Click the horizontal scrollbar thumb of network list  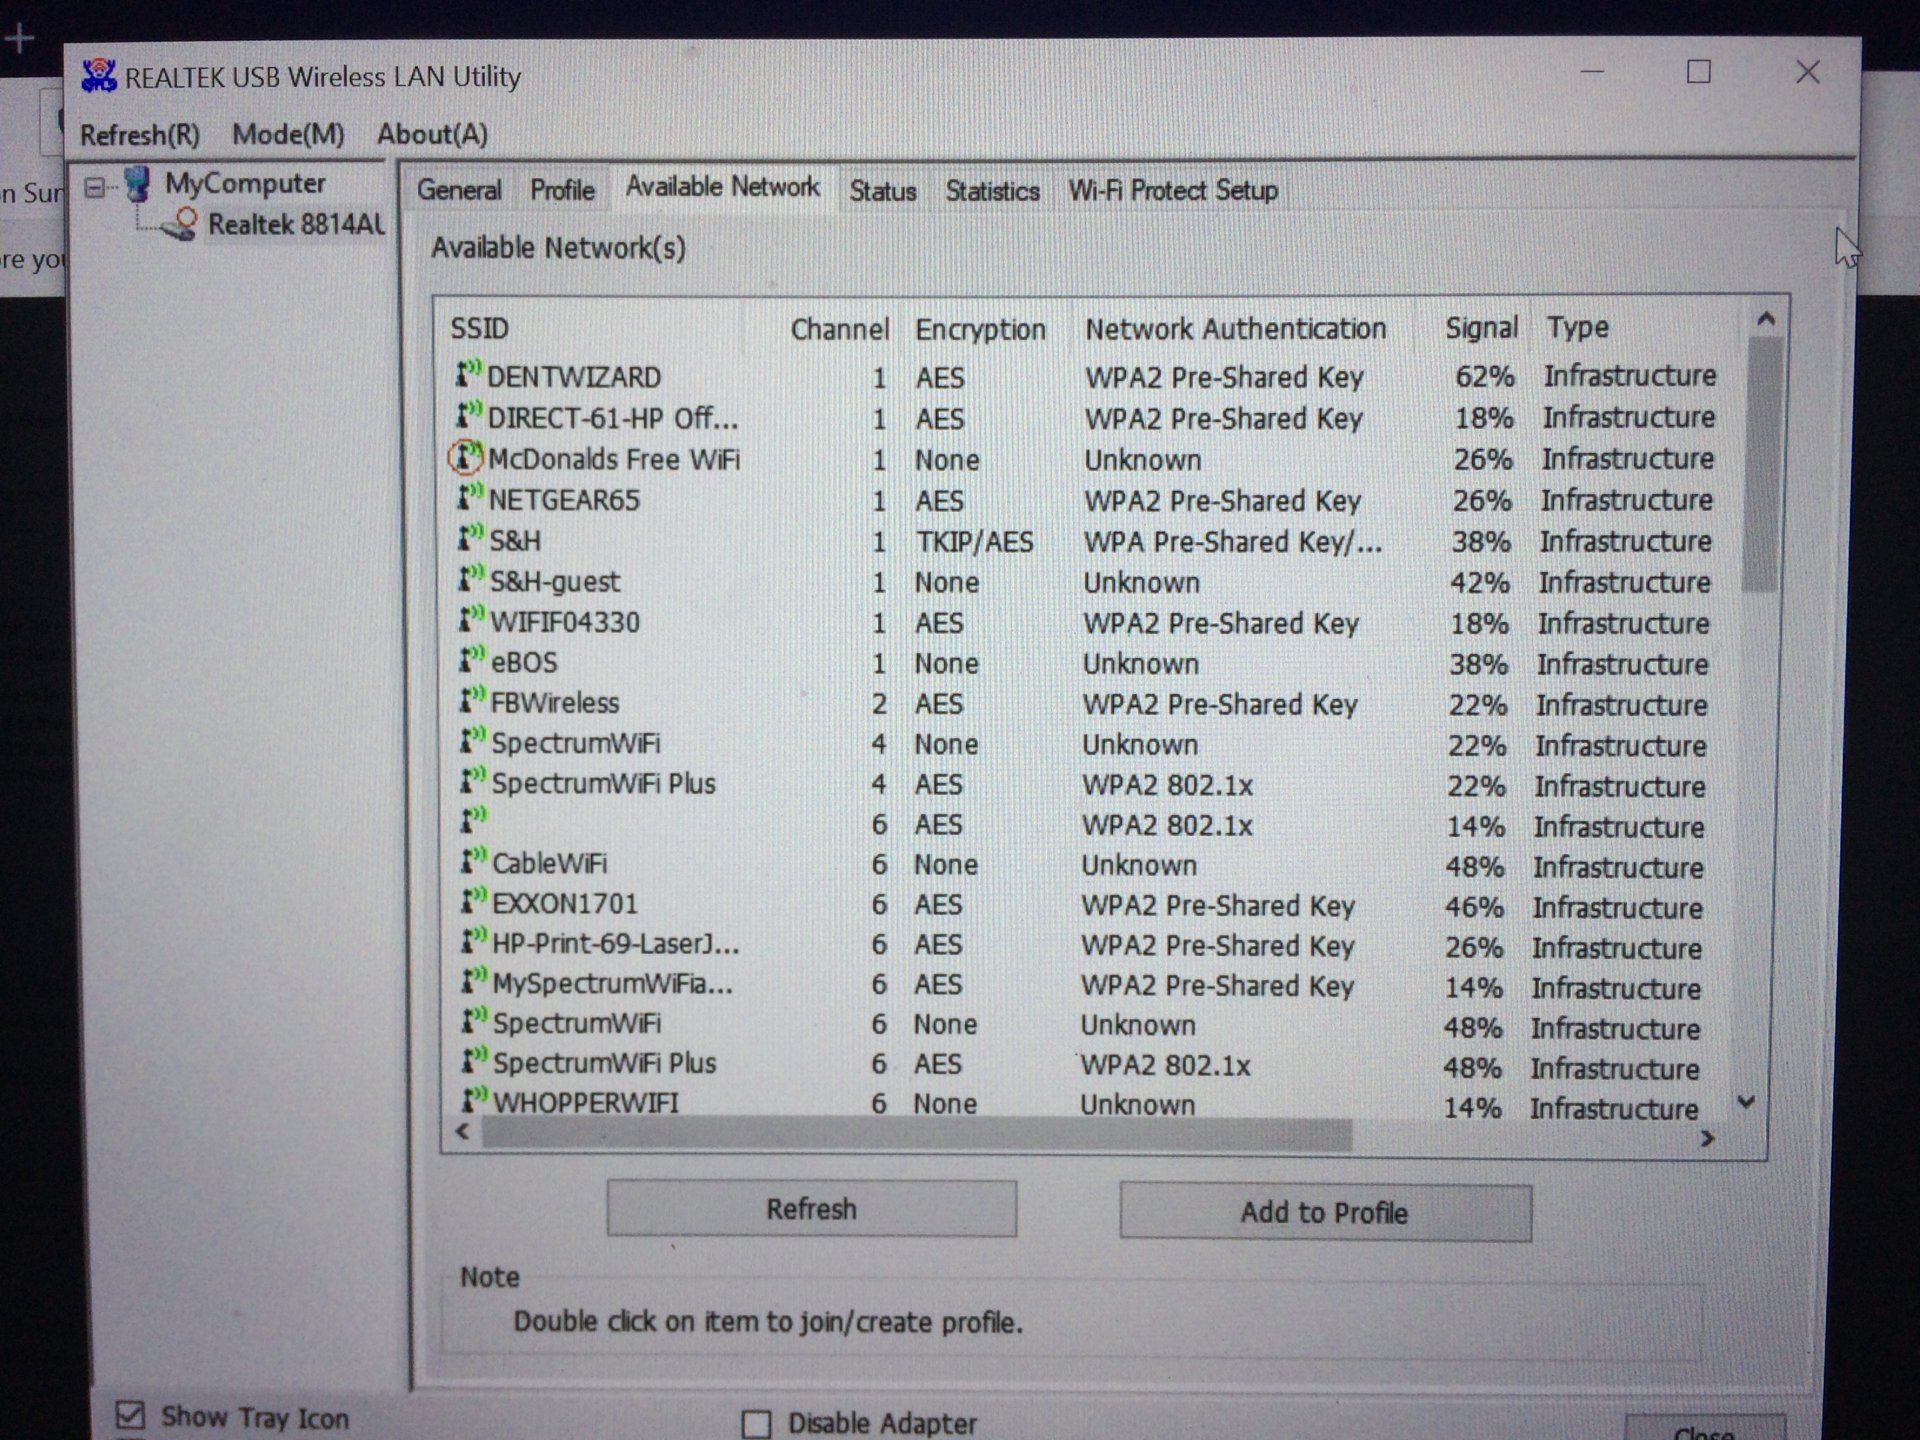coord(916,1134)
